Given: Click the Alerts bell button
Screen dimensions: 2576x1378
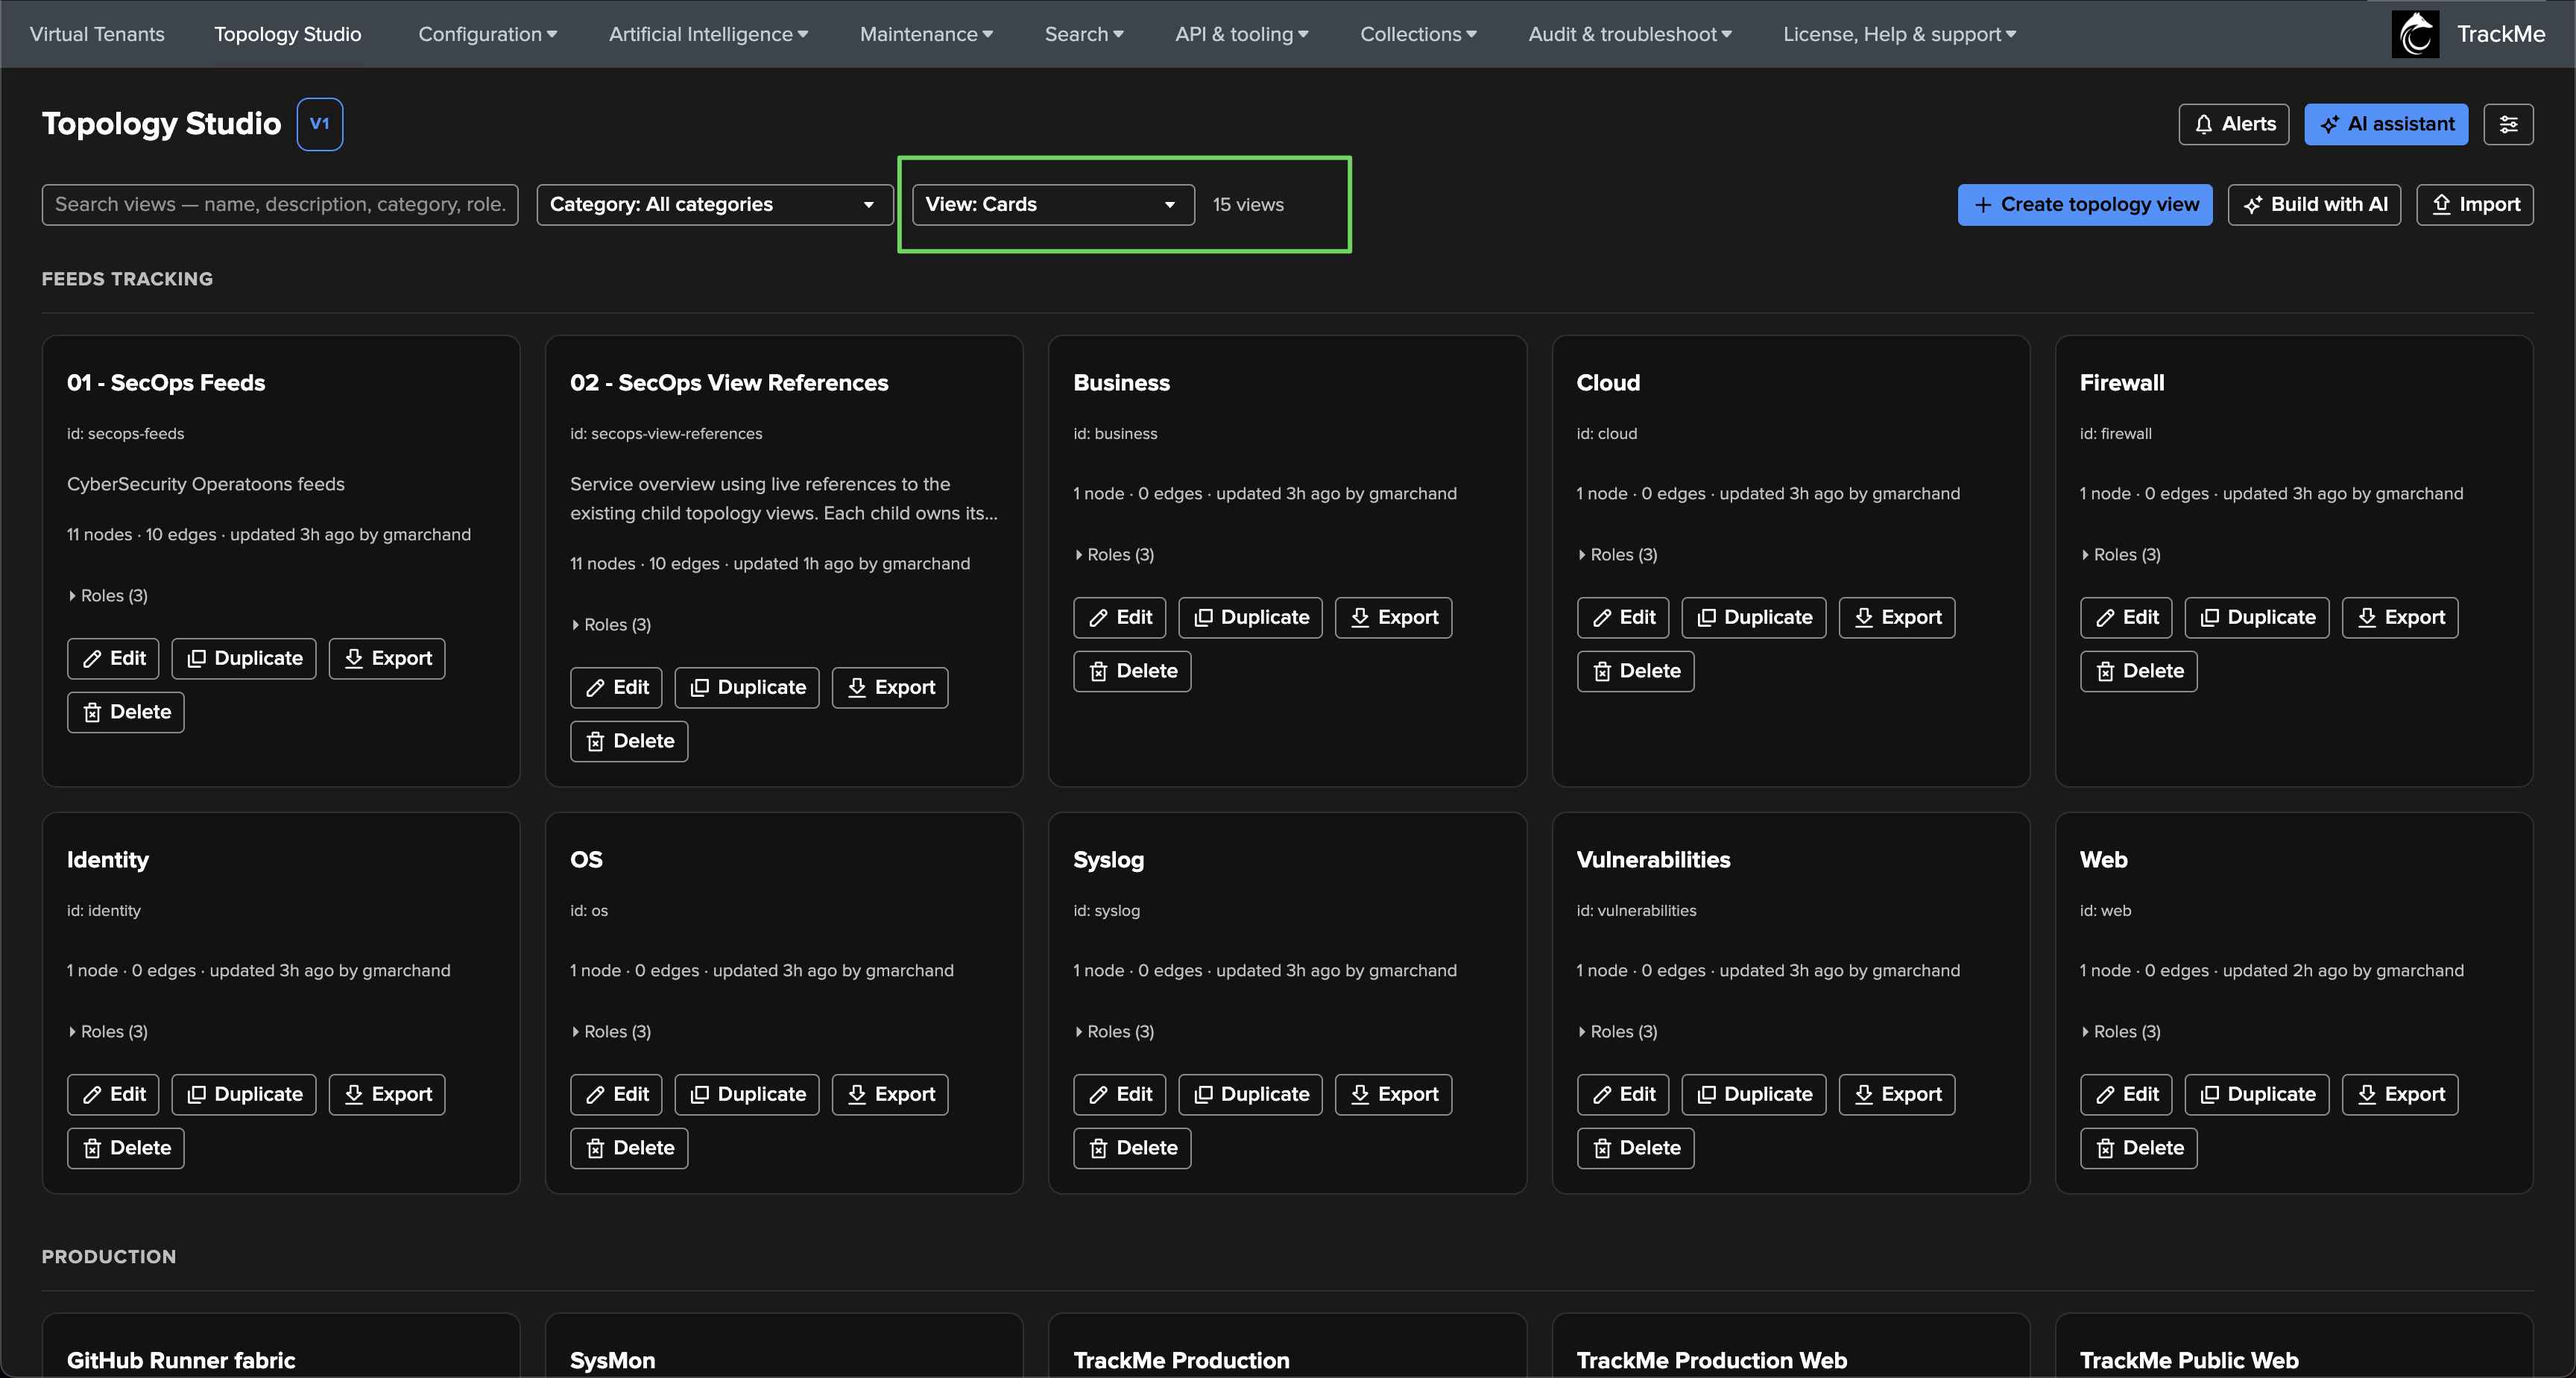Looking at the screenshot, I should [2233, 124].
